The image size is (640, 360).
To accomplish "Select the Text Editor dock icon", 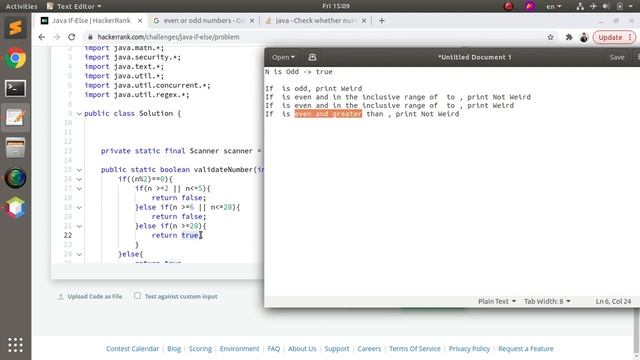I will (x=16, y=118).
